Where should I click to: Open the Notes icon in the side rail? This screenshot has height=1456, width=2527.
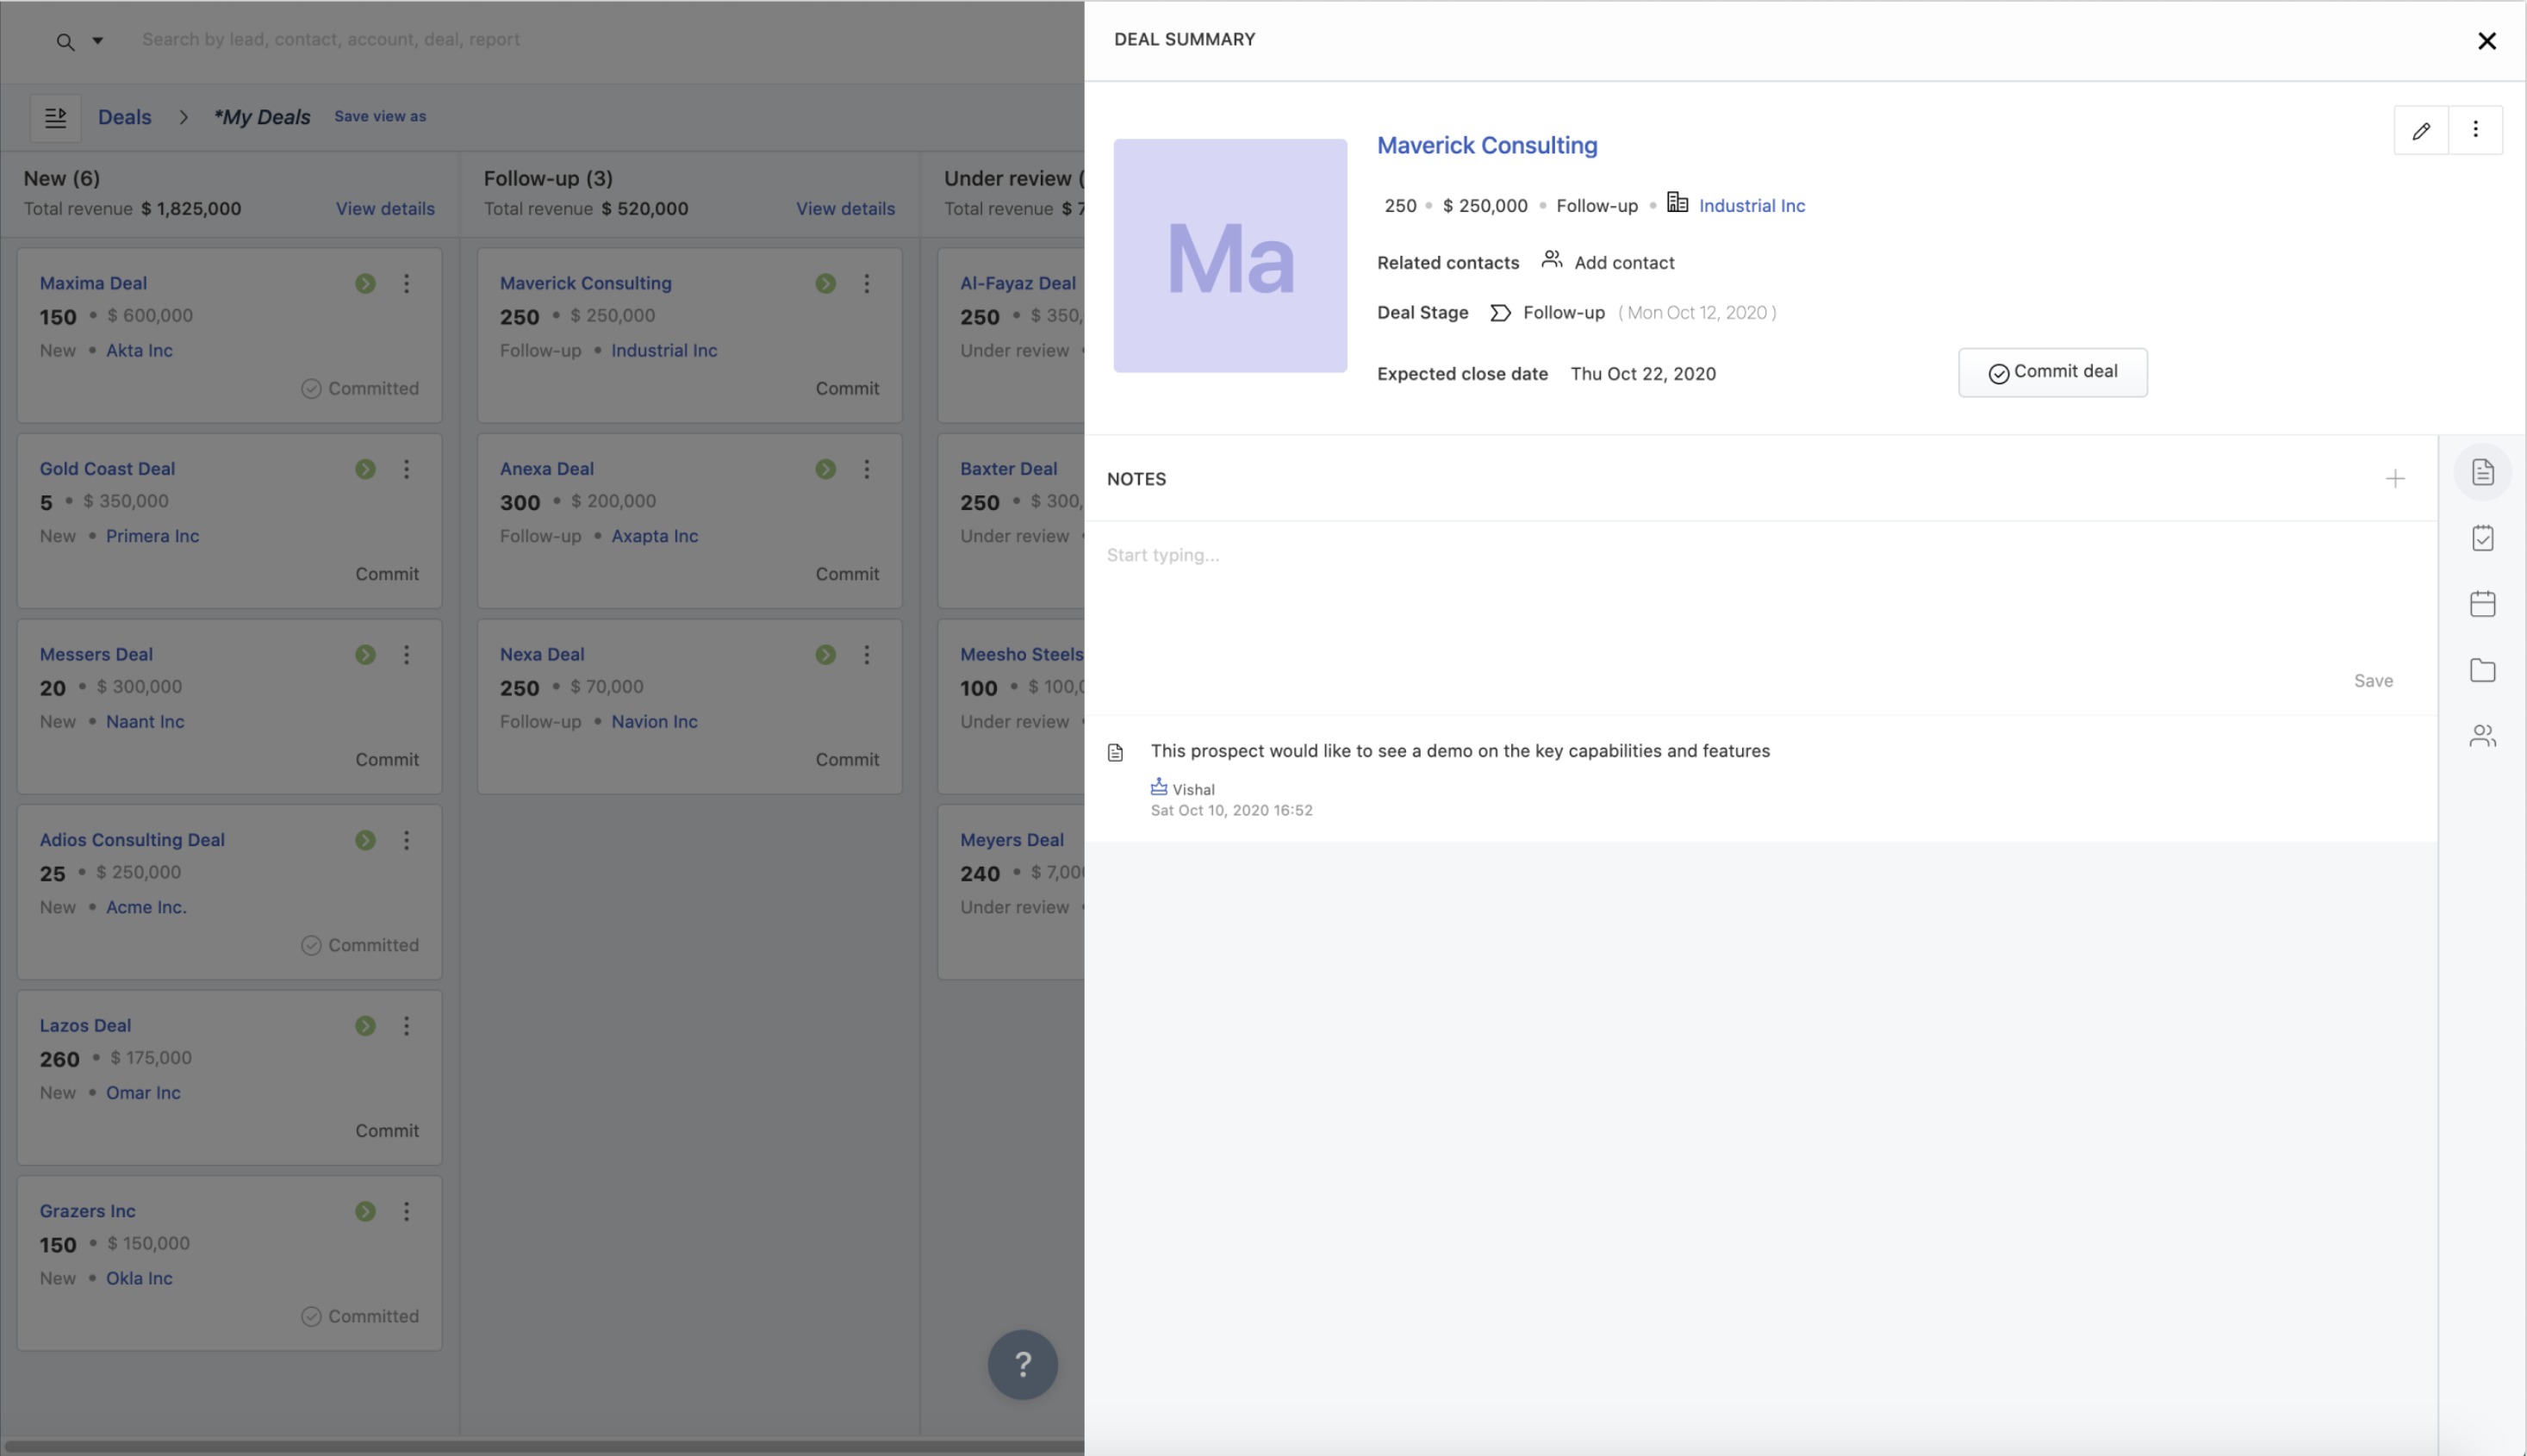[2482, 472]
